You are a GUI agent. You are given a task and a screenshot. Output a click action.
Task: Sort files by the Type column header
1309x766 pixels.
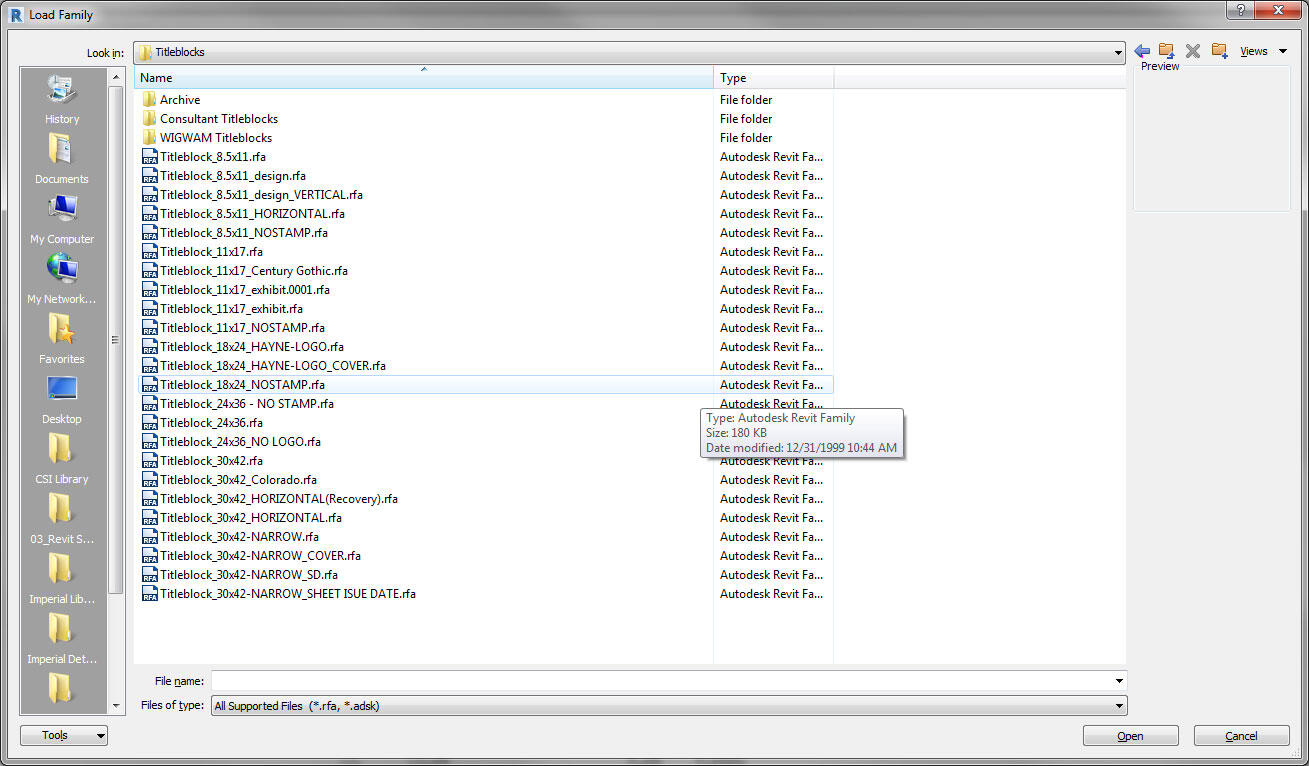point(774,78)
